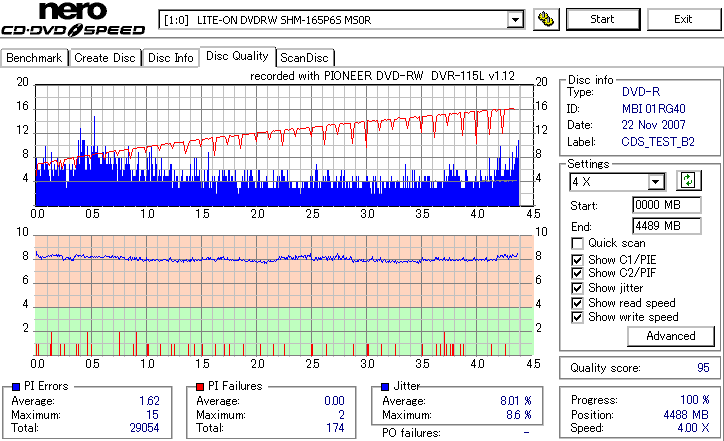Disable Show read speed checkbox

(x=577, y=303)
